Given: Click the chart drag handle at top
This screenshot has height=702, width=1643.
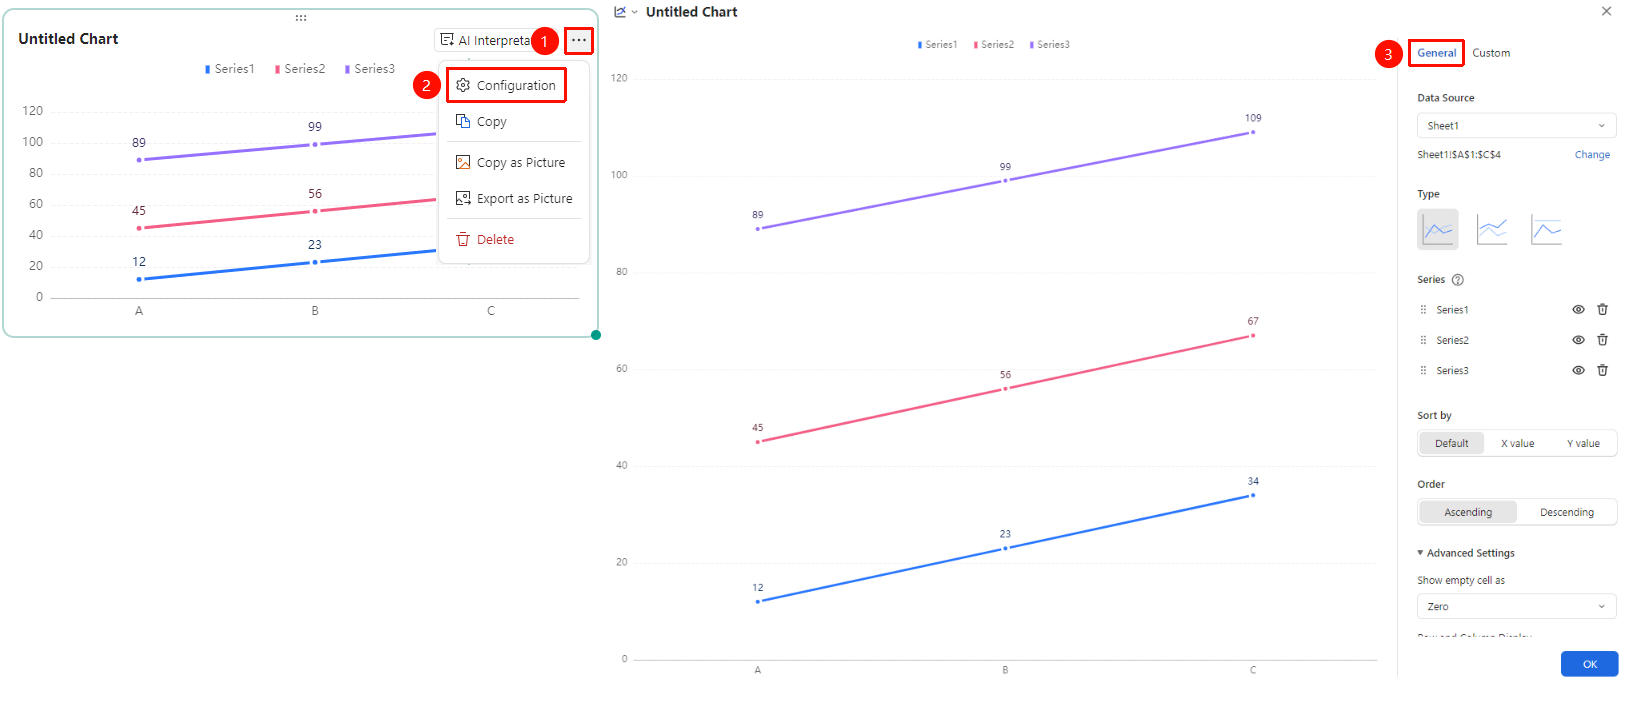Looking at the screenshot, I should (301, 18).
